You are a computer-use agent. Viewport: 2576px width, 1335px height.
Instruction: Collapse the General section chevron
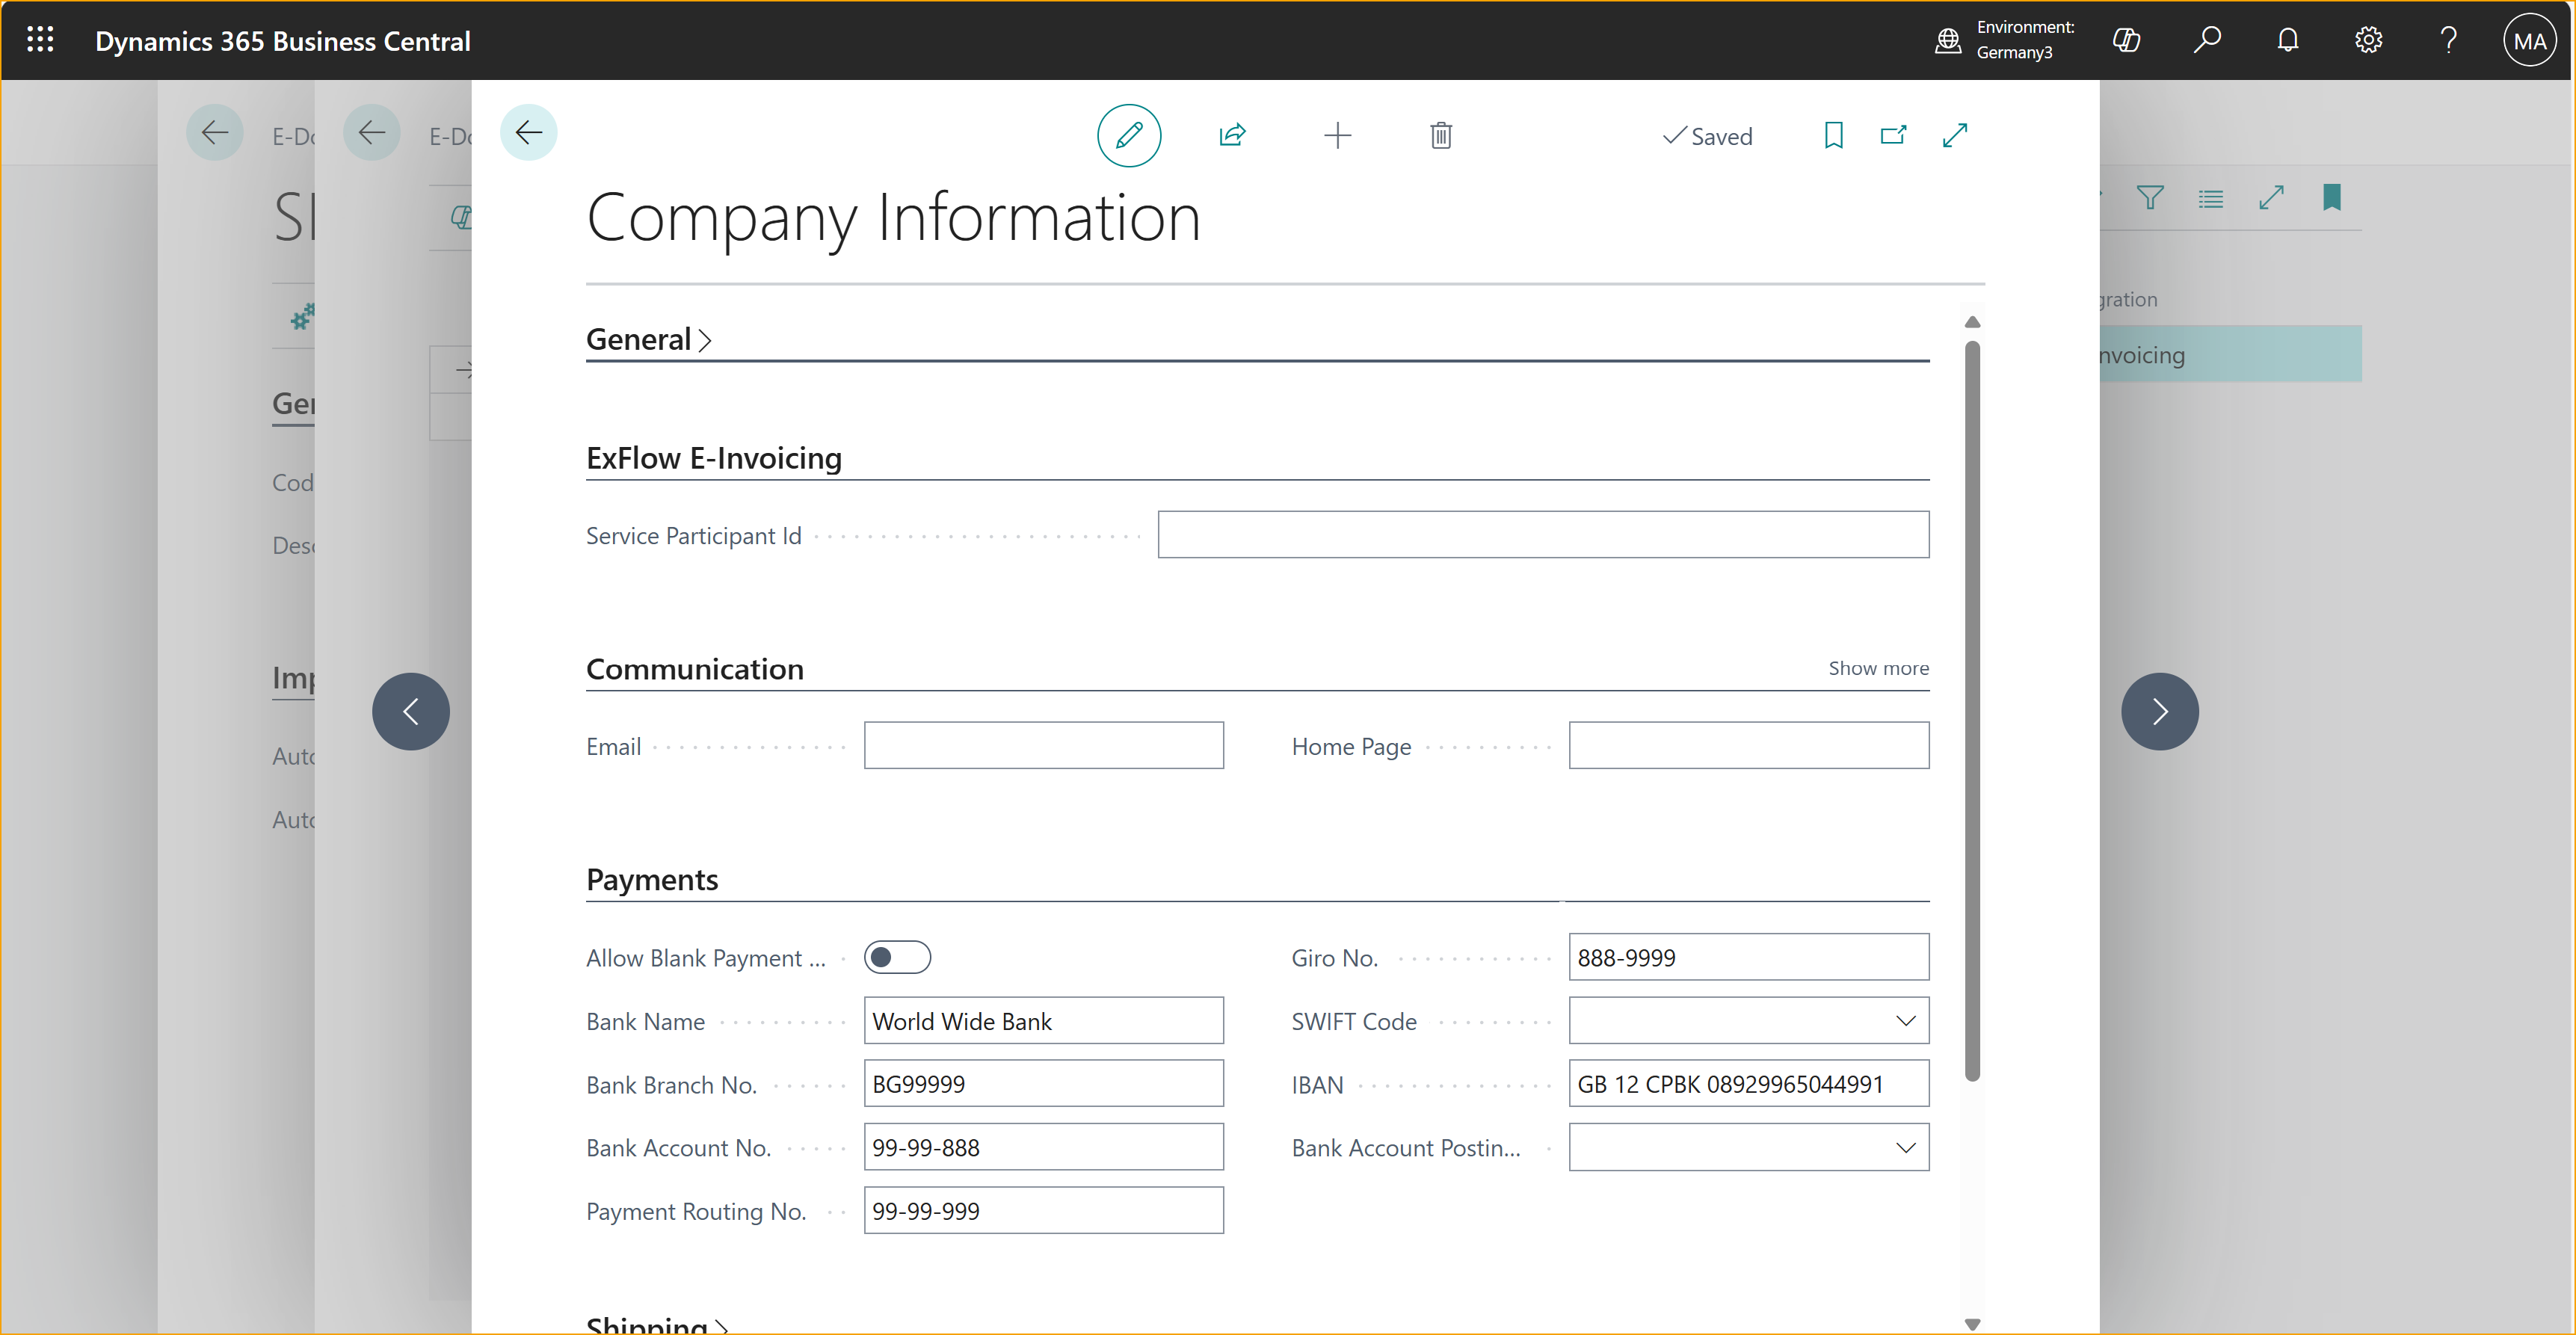(706, 340)
